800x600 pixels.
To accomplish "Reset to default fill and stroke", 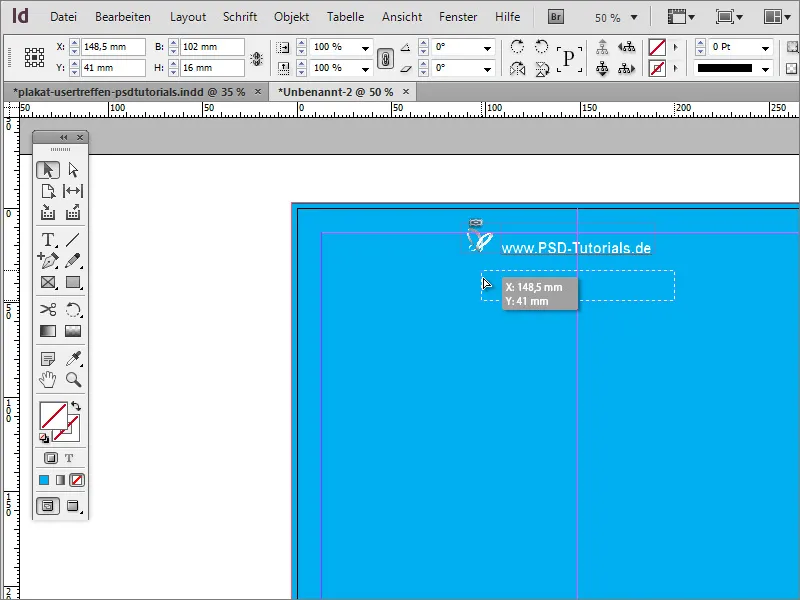I will [44, 438].
